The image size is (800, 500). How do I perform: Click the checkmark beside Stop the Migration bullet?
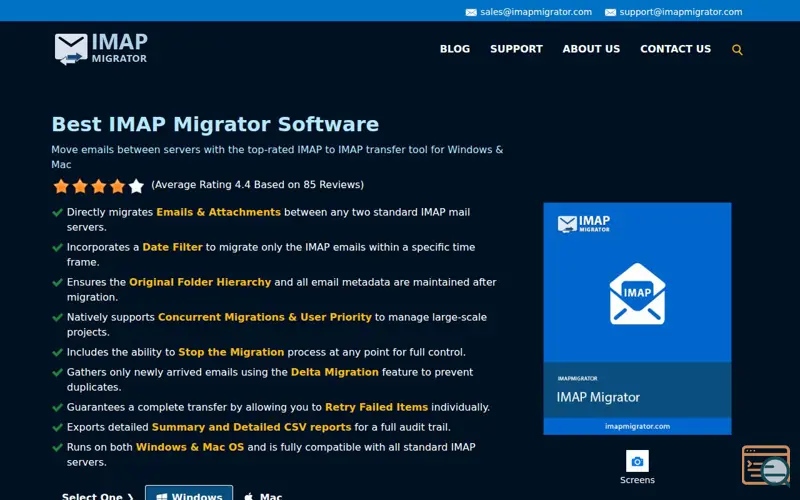[58, 353]
